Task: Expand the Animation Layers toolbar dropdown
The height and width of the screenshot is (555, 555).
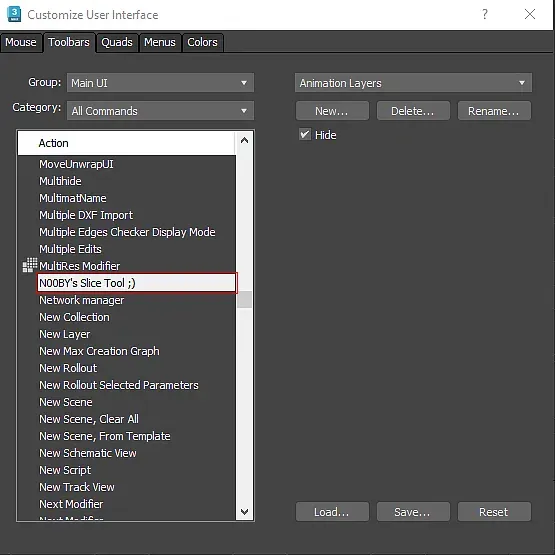Action: point(413,83)
